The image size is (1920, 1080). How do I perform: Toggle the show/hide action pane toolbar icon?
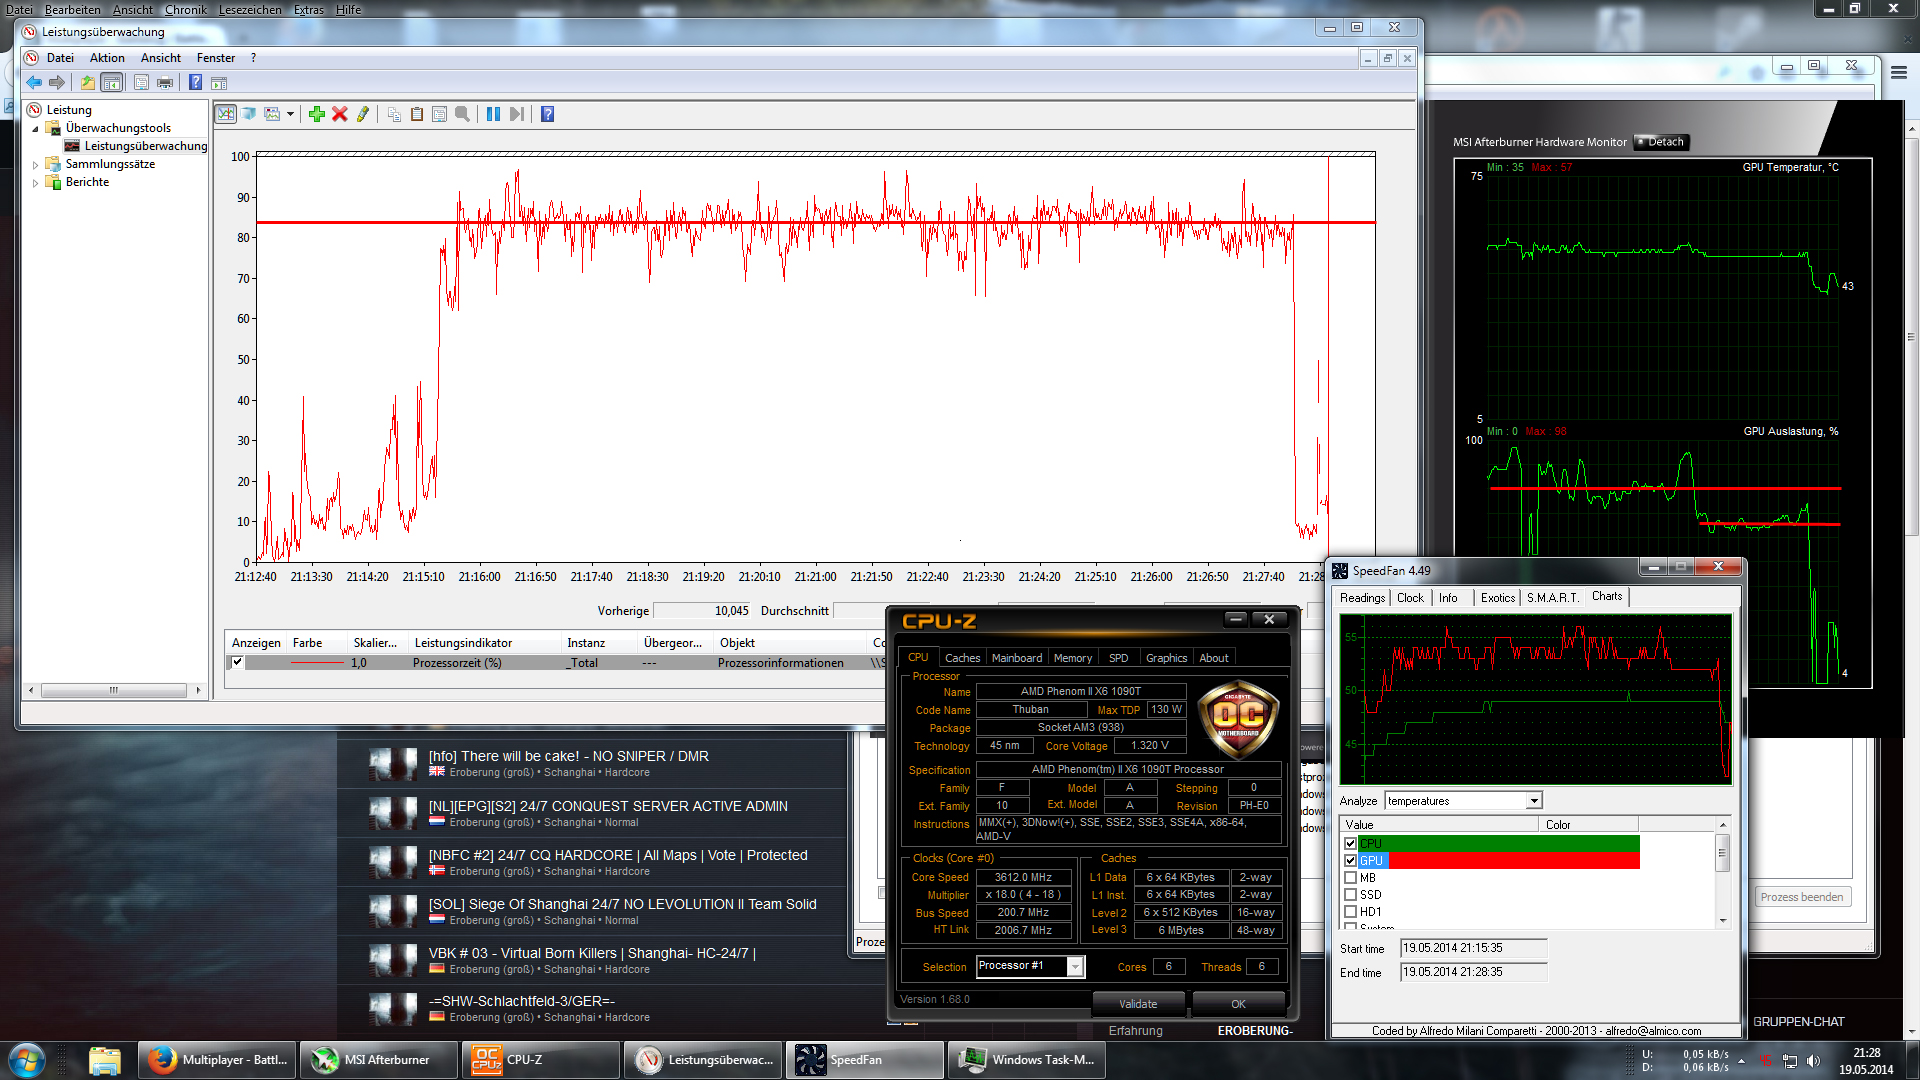coord(219,83)
